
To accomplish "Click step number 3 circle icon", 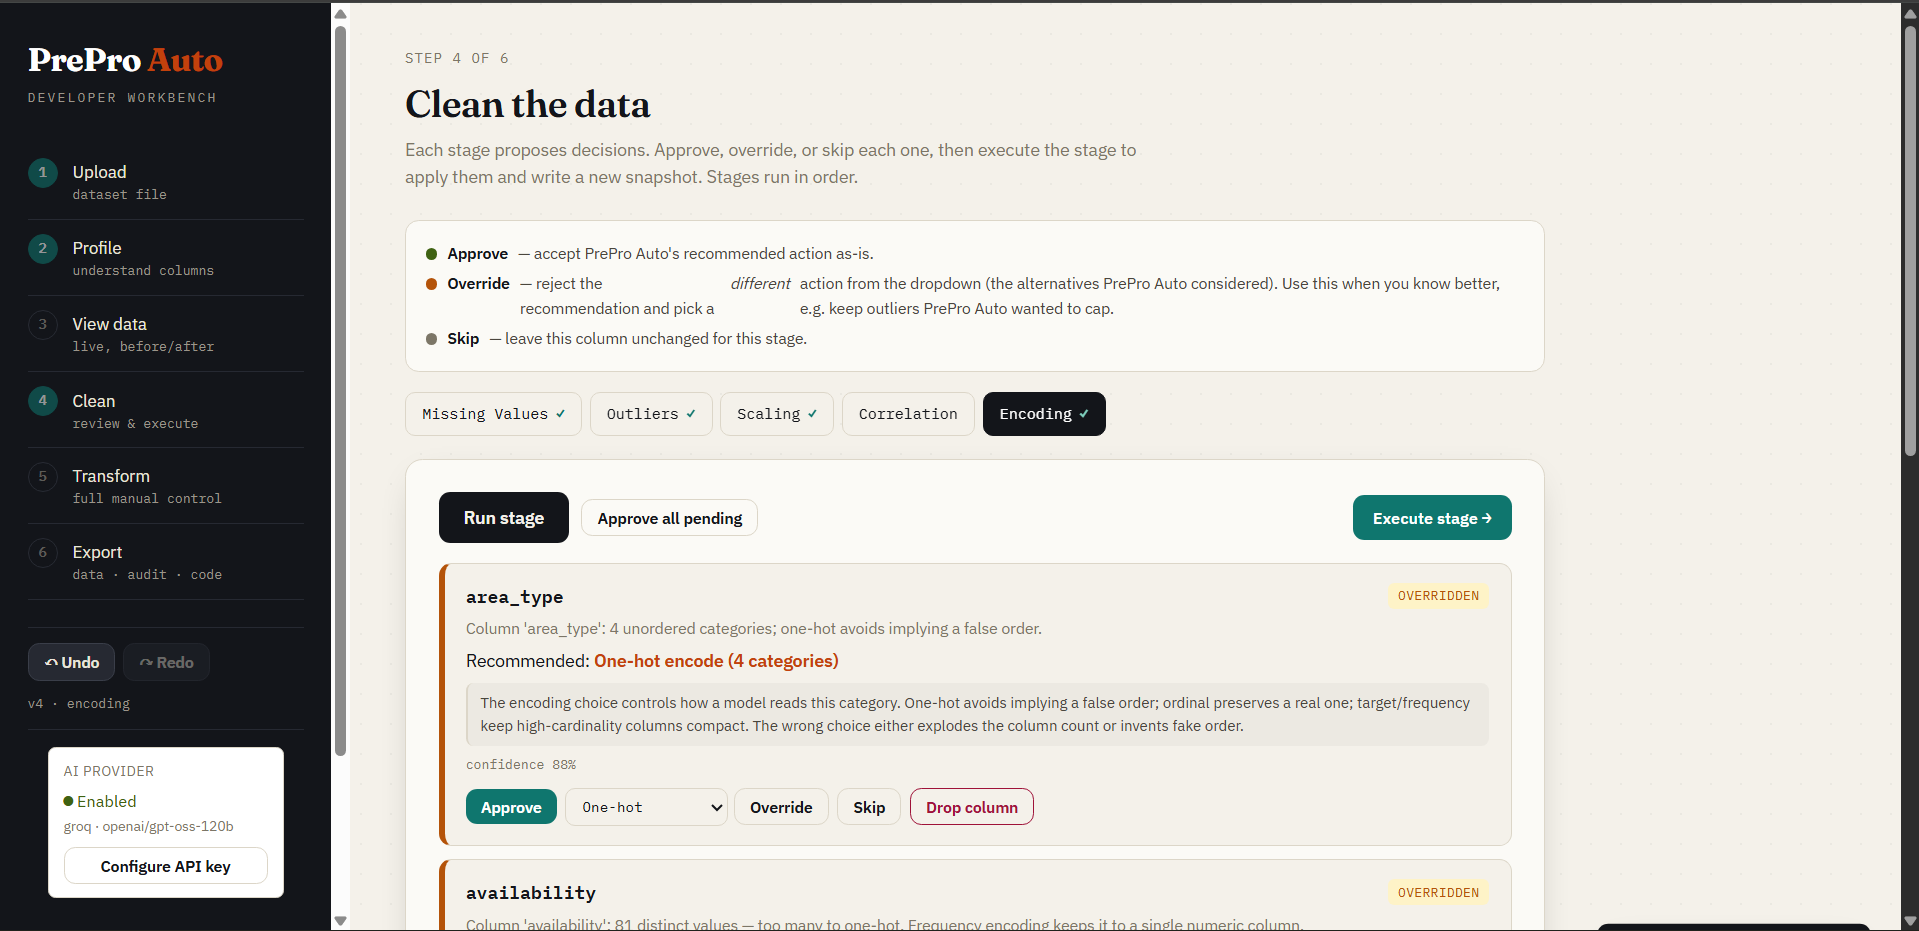I will coord(42,324).
